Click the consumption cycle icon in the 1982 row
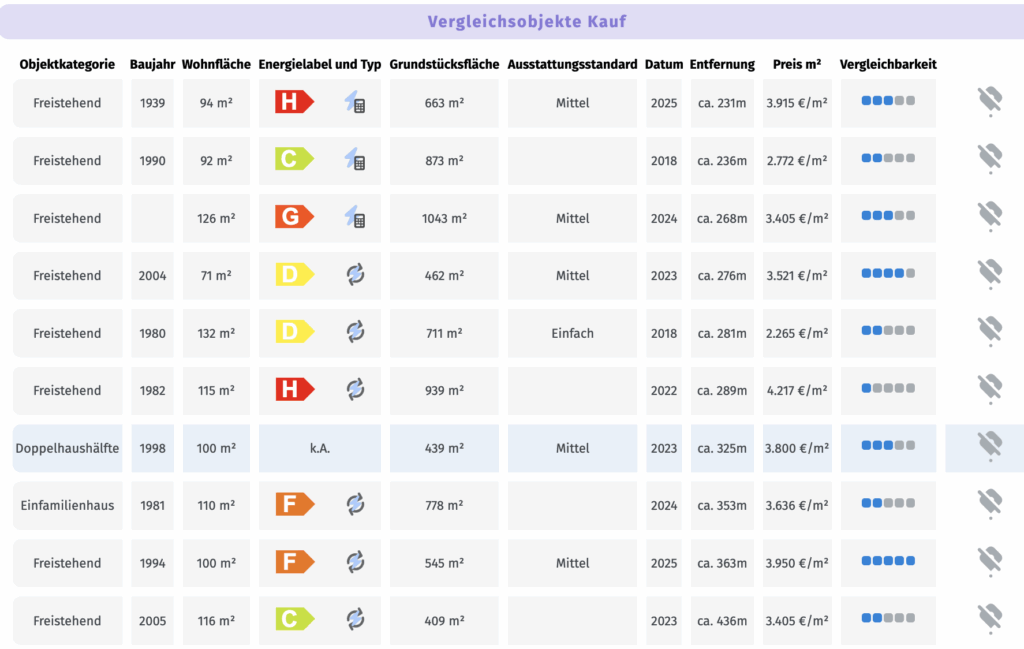Screen dimensions: 1024x649 pos(355,389)
